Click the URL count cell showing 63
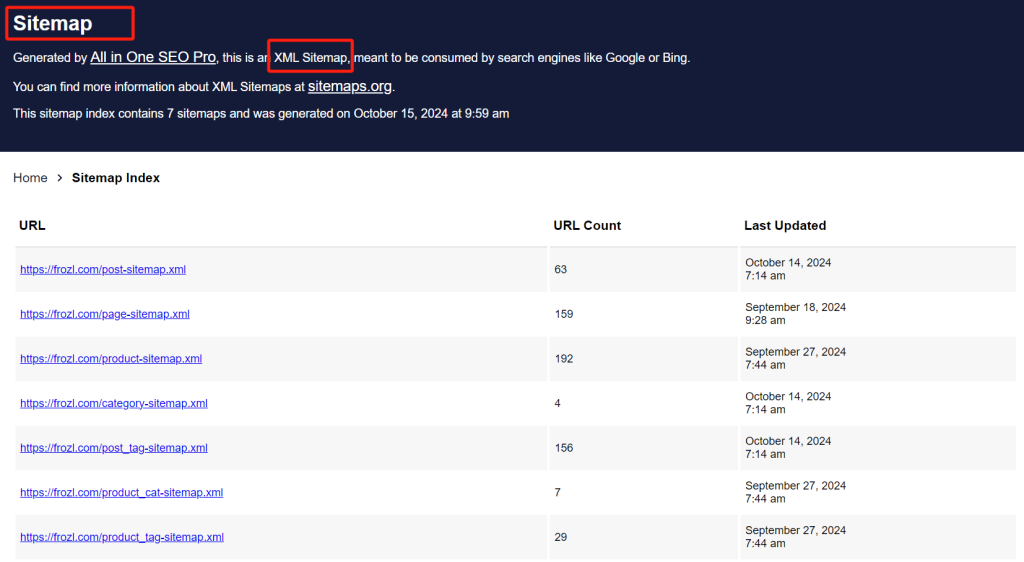 click(561, 270)
